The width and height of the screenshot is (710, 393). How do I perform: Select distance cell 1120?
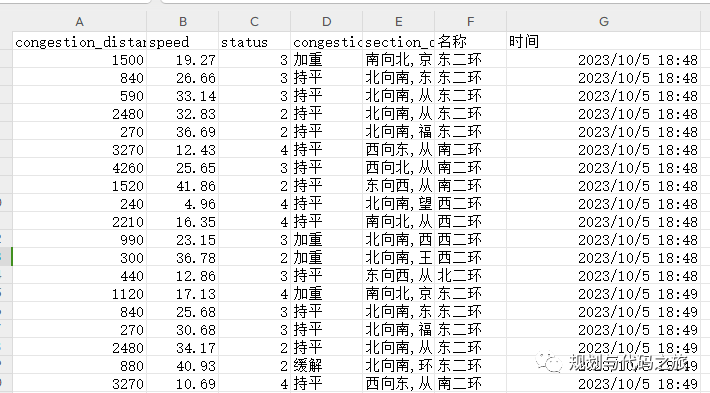(79, 294)
